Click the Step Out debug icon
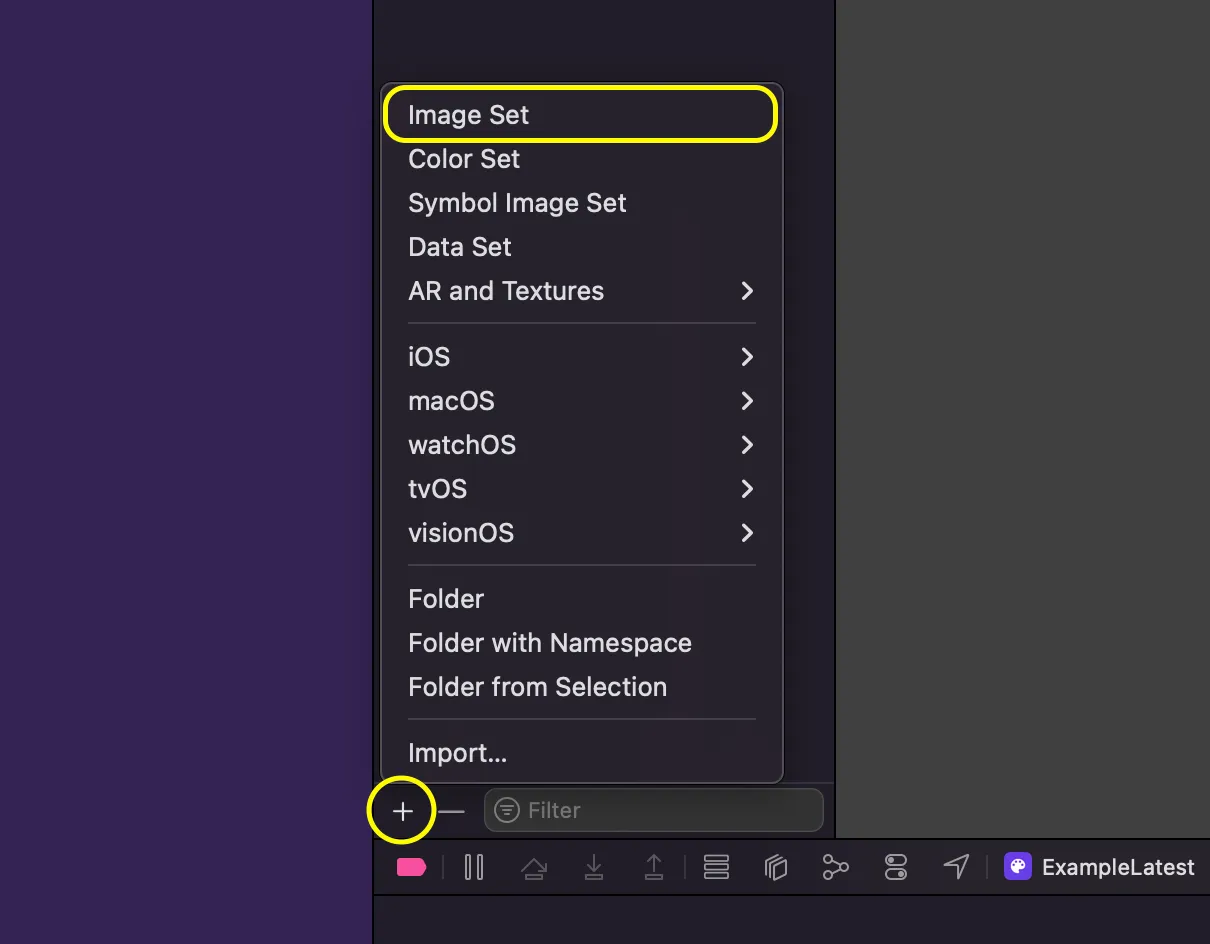The height and width of the screenshot is (944, 1210). click(654, 867)
